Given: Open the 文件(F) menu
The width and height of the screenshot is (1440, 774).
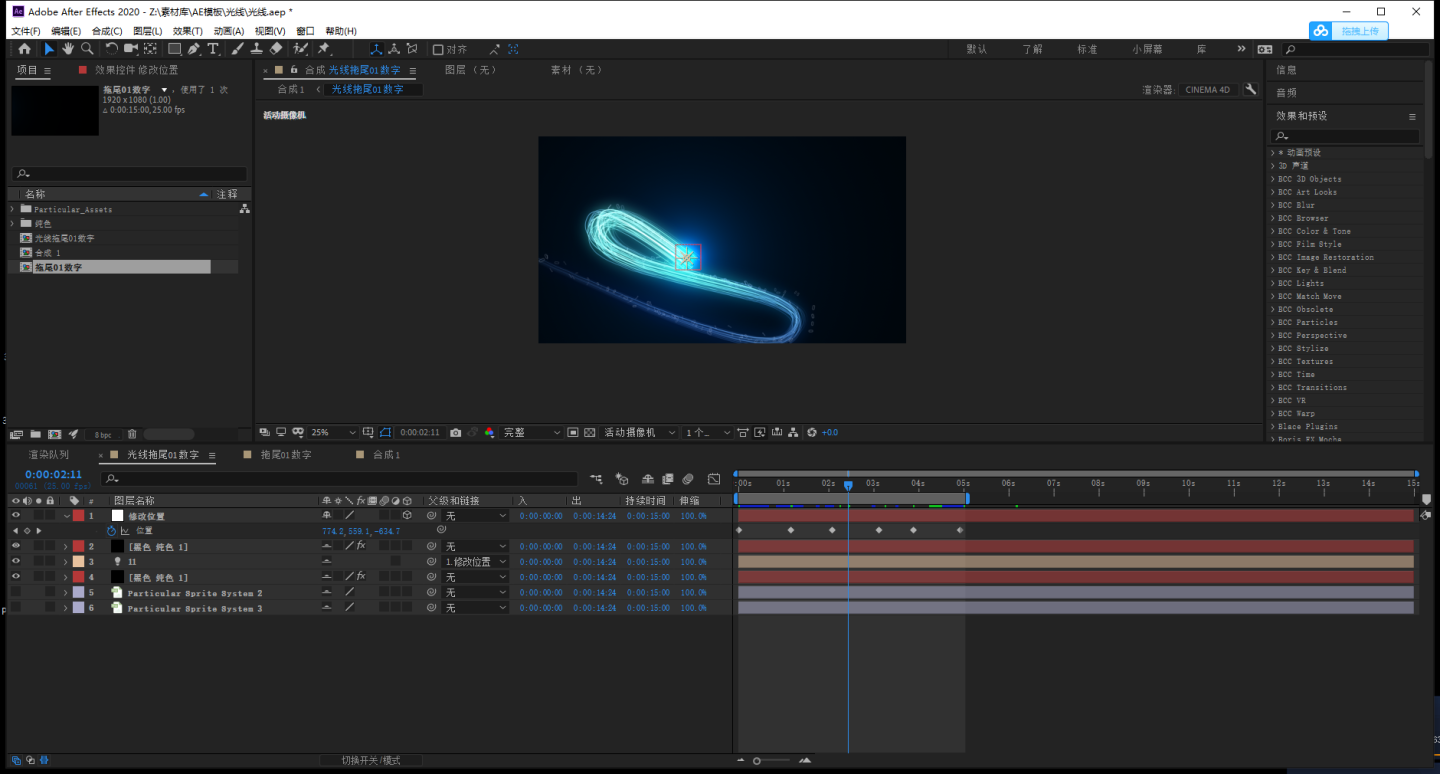Looking at the screenshot, I should [x=25, y=31].
